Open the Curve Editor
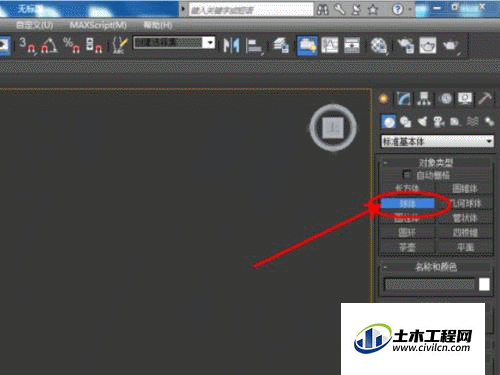 [330, 45]
